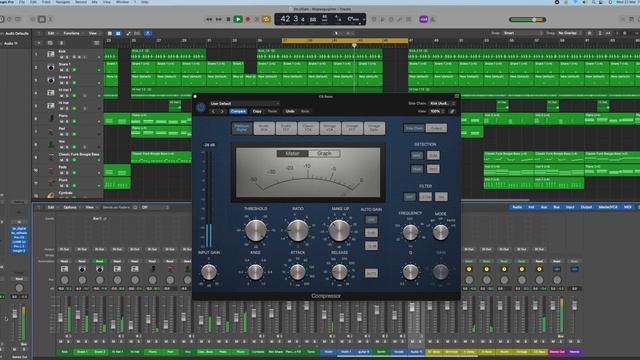Image resolution: width=640 pixels, height=360 pixels.
Task: Click the Pluck track icon
Action: click(51, 182)
